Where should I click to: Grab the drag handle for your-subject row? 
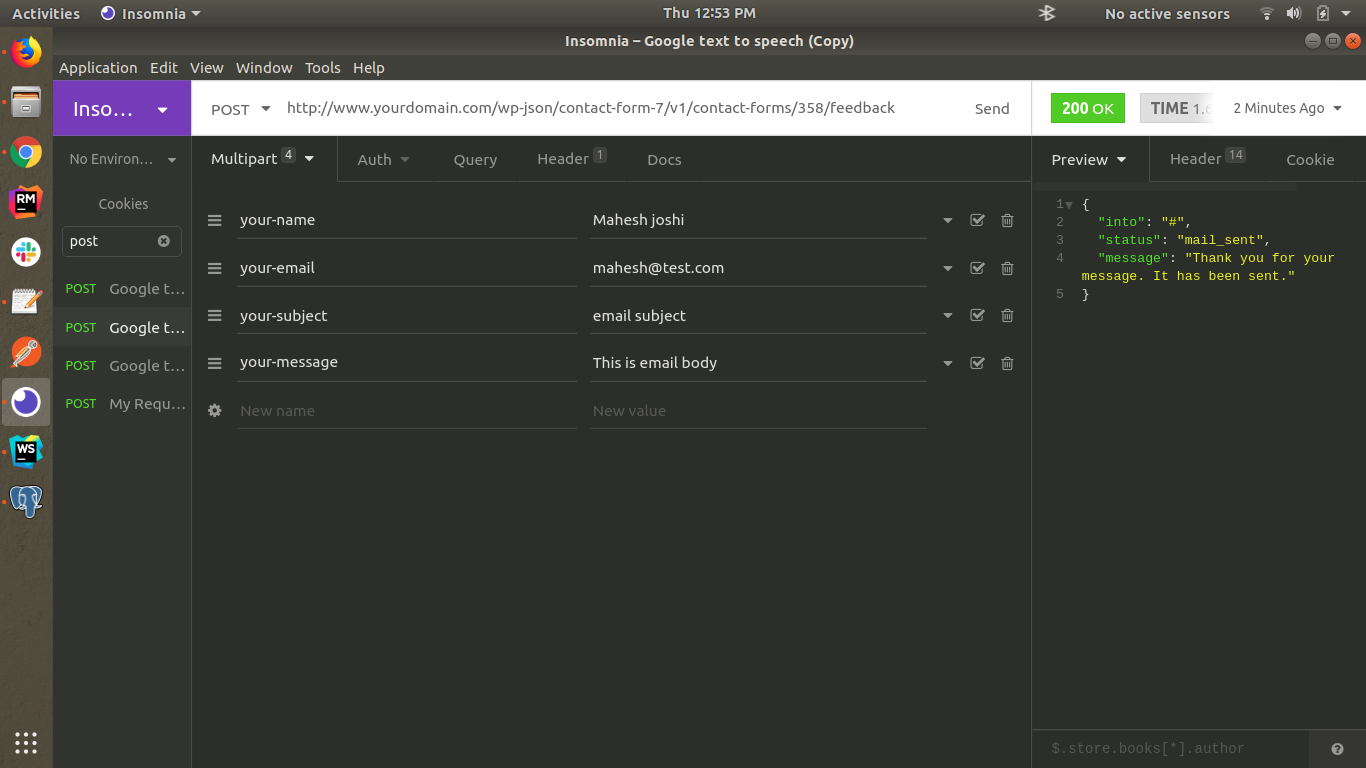pyautogui.click(x=214, y=315)
